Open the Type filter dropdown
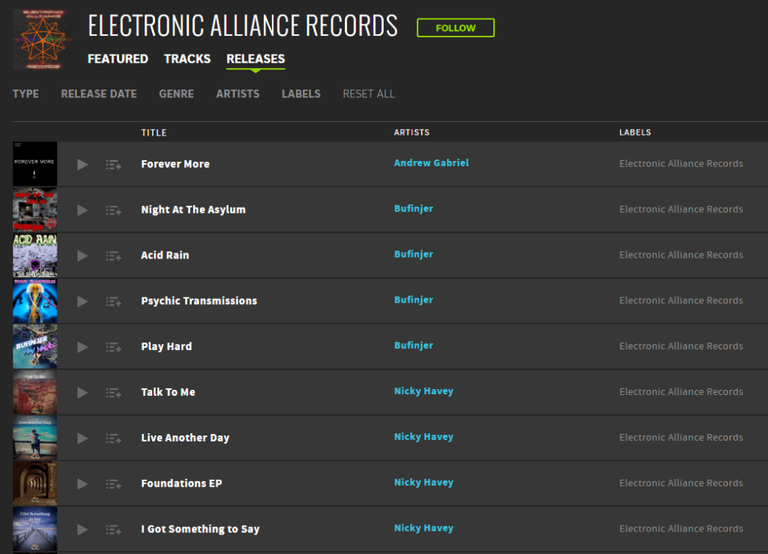The image size is (768, 554). point(25,94)
